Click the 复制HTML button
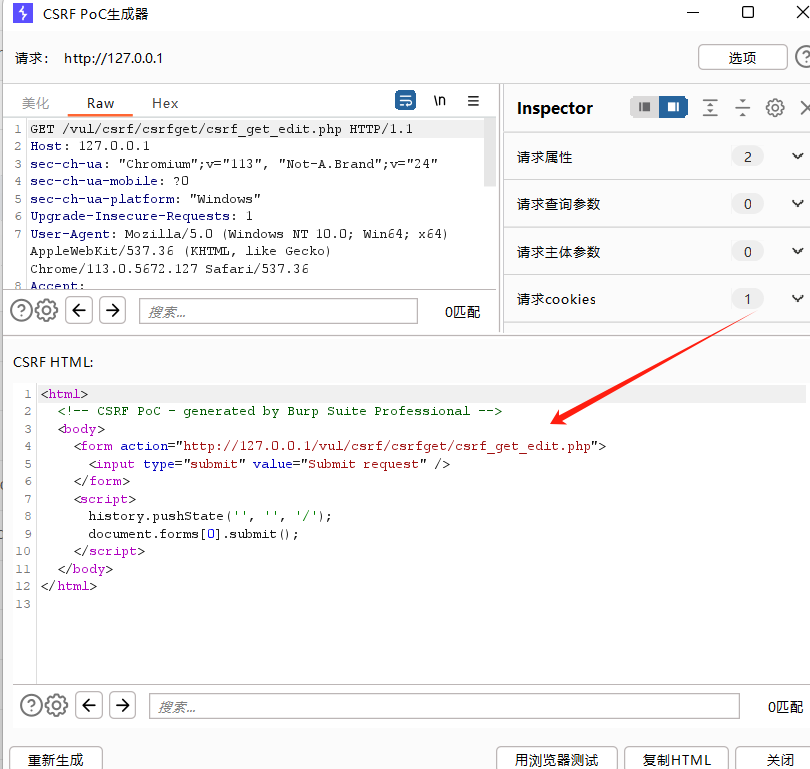The height and width of the screenshot is (769, 810). (677, 759)
